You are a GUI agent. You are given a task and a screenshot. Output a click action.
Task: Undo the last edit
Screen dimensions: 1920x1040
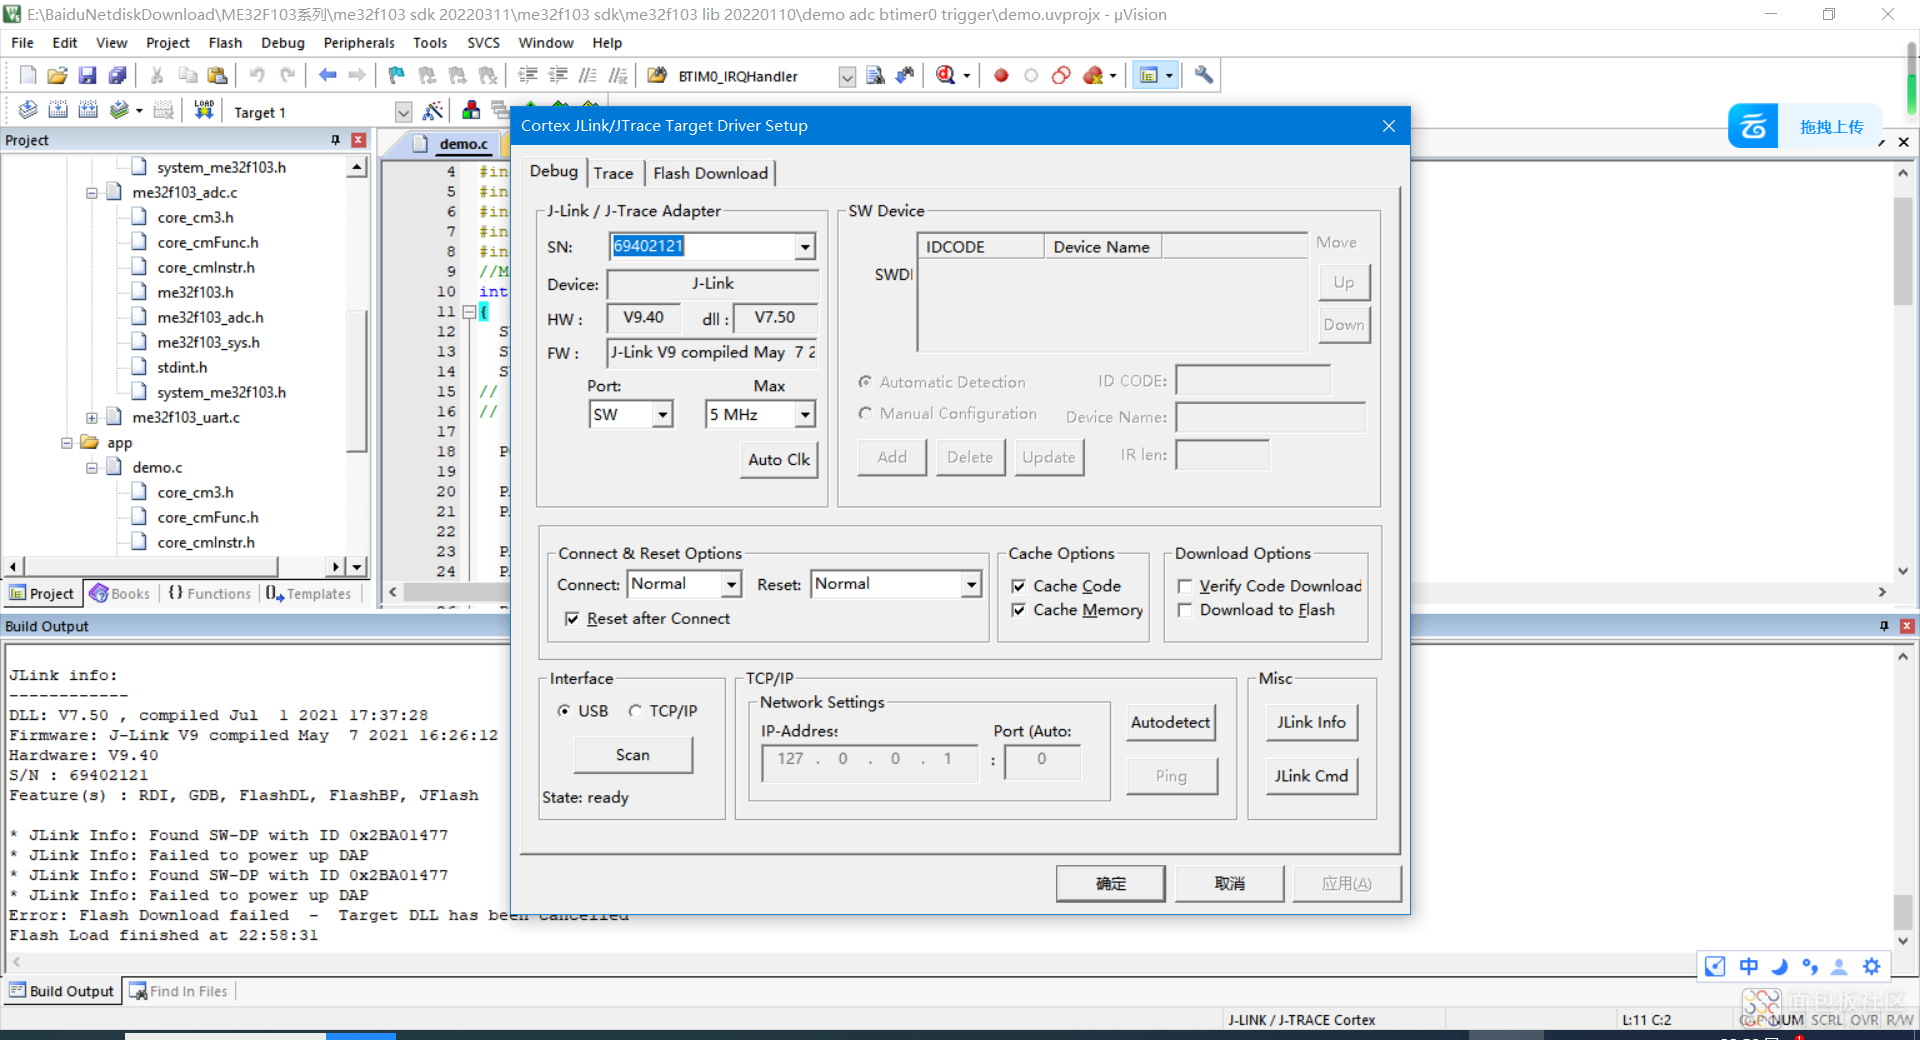point(257,75)
